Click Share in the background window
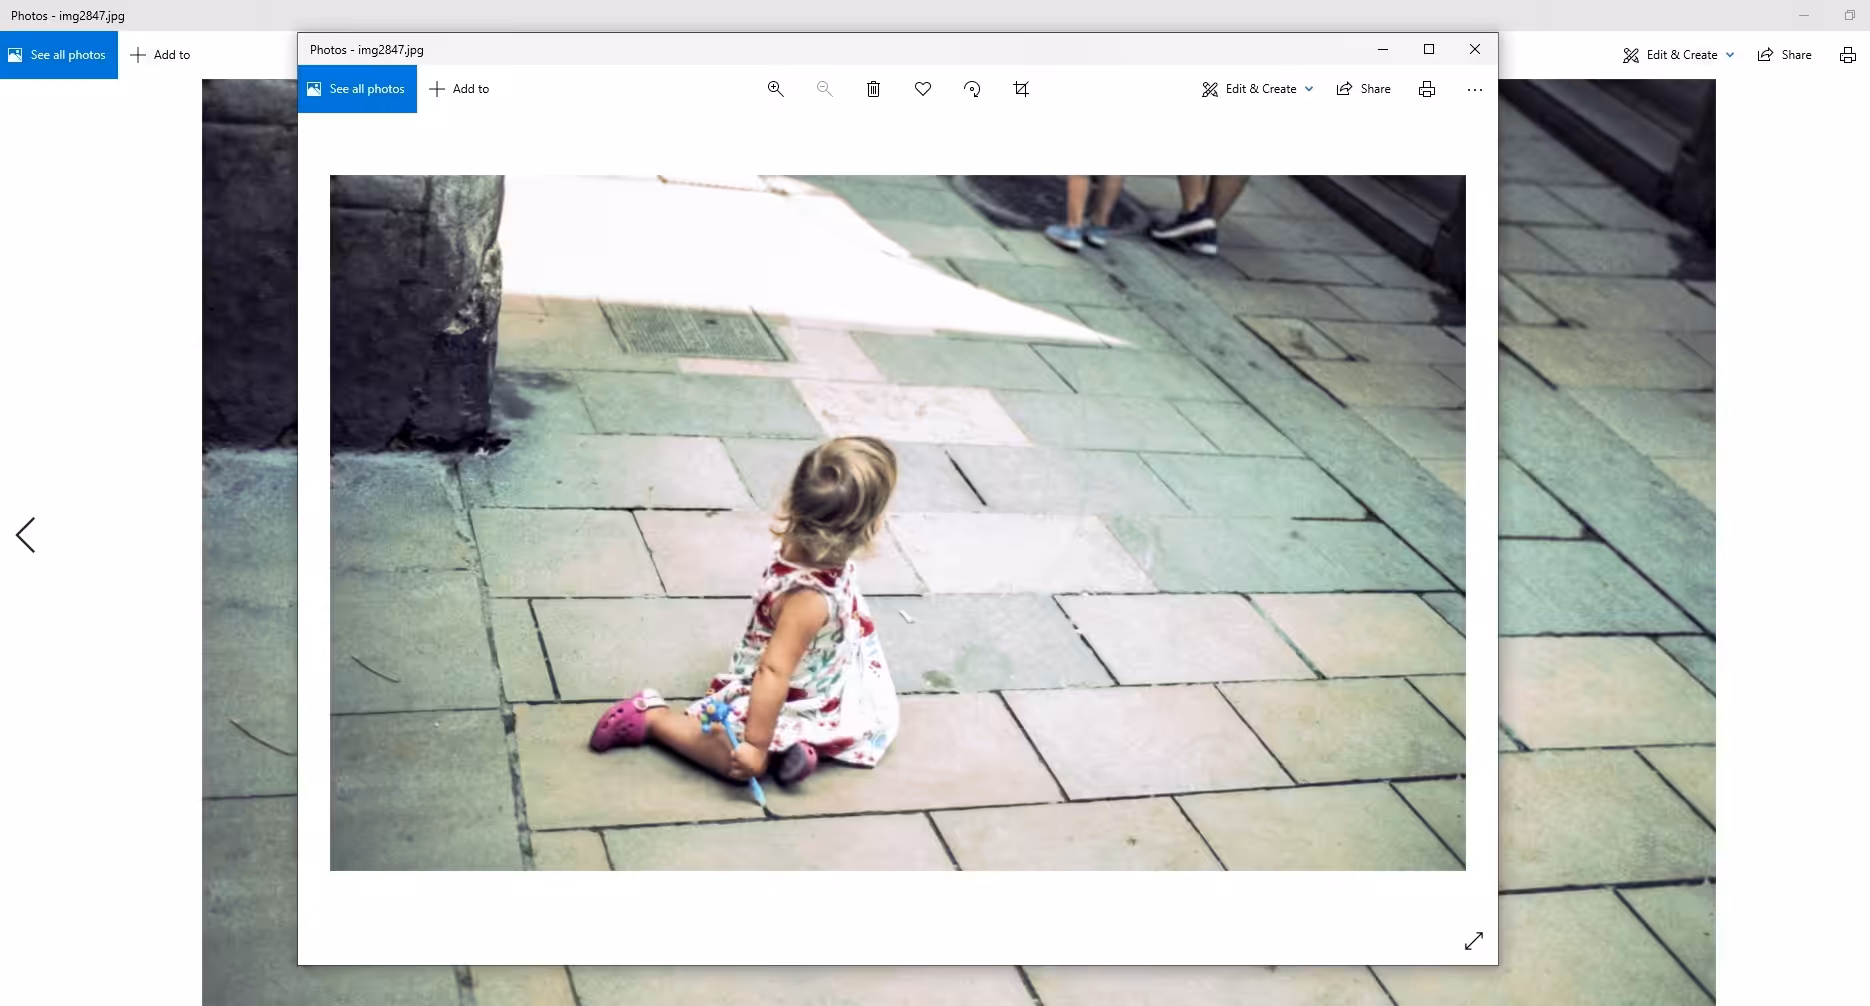The height and width of the screenshot is (1006, 1870). (1785, 55)
